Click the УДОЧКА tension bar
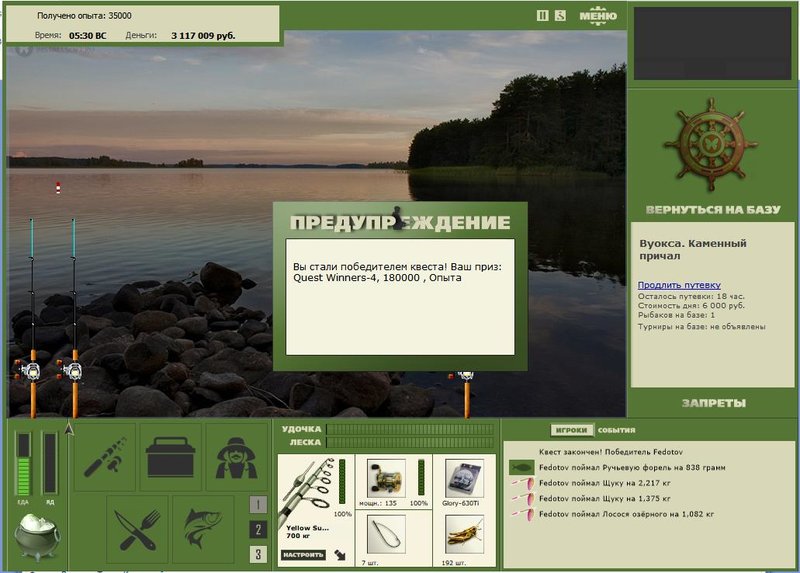The width and height of the screenshot is (800, 573). point(410,429)
